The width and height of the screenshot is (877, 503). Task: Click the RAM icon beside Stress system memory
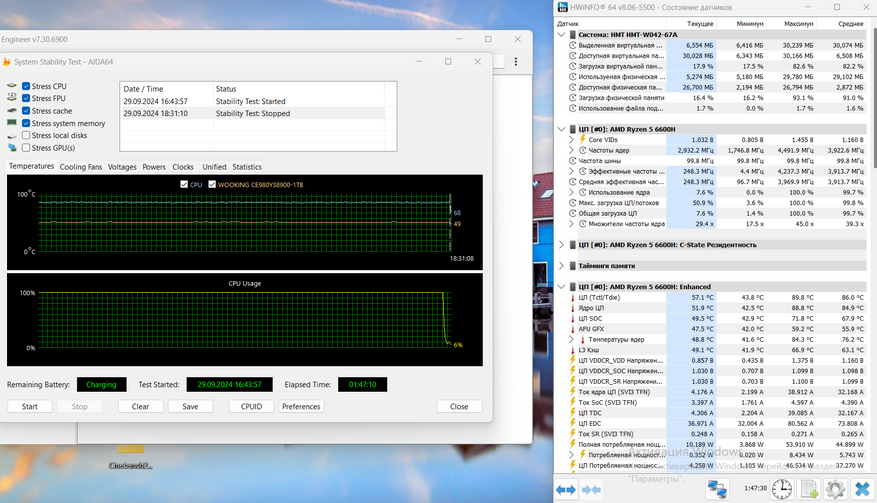[12, 123]
